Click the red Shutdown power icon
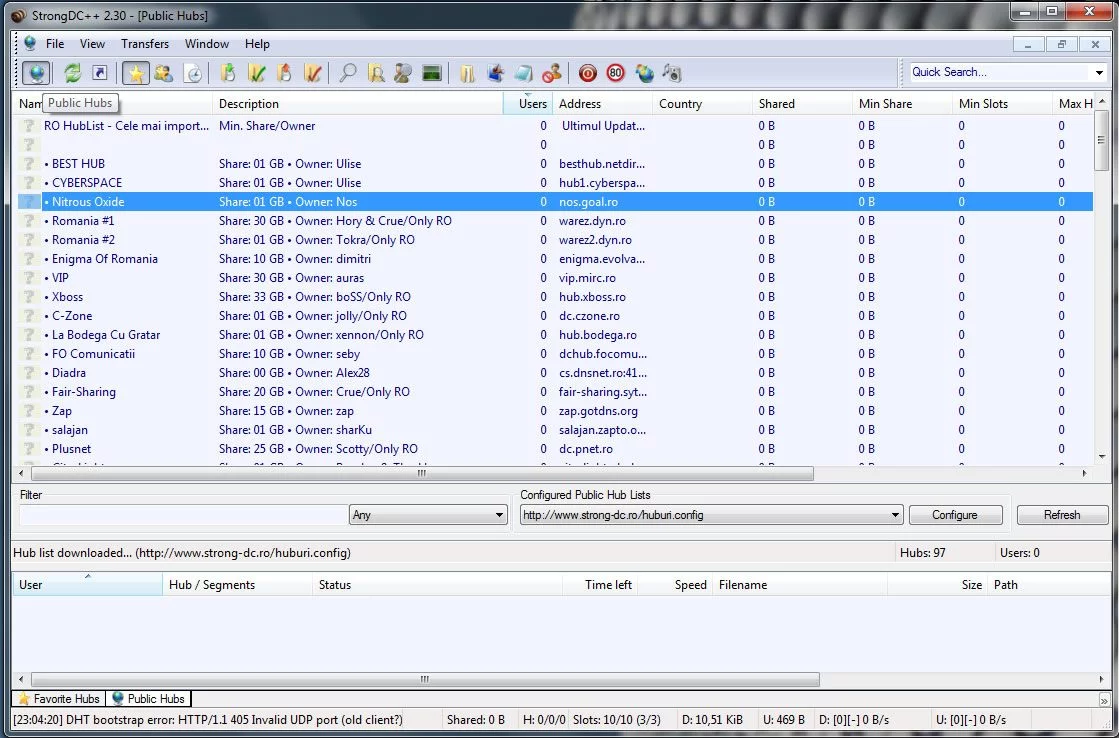 (x=587, y=73)
